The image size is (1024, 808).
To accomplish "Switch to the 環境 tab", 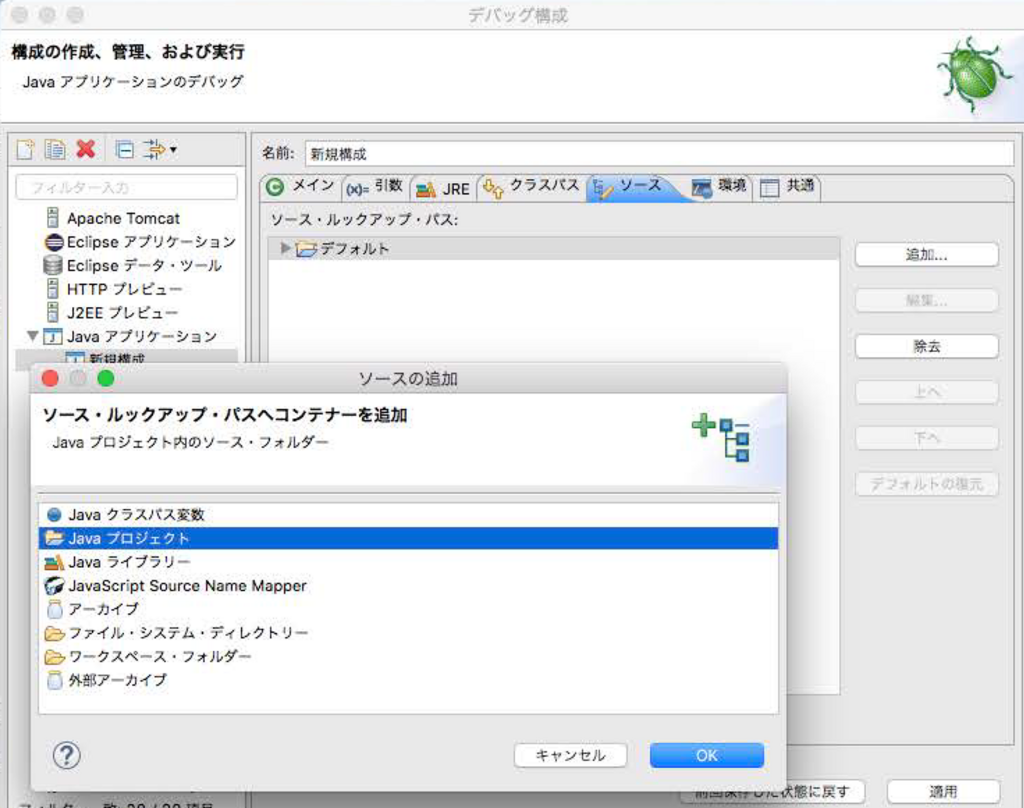I will coord(719,187).
